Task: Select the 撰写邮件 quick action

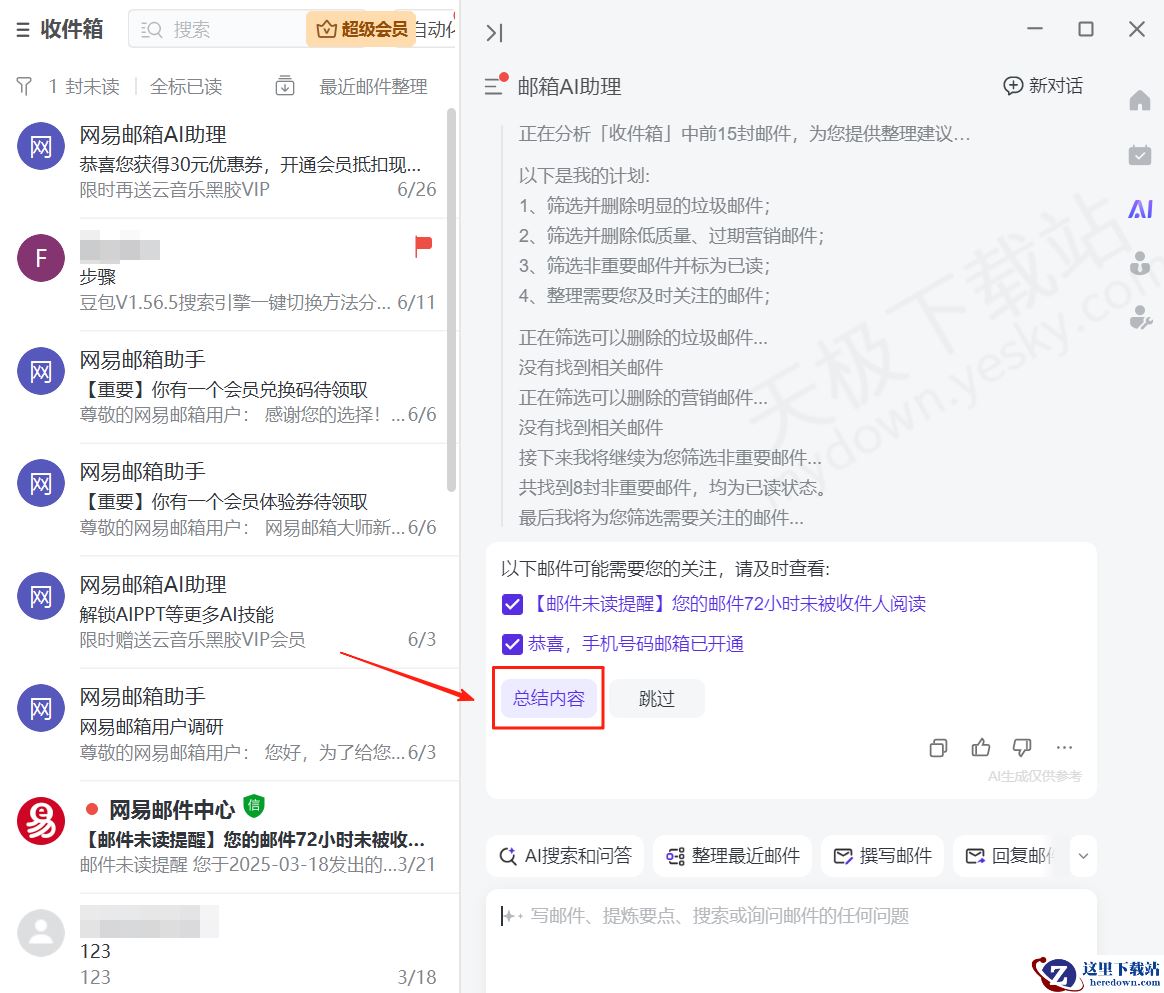Action: 882,856
